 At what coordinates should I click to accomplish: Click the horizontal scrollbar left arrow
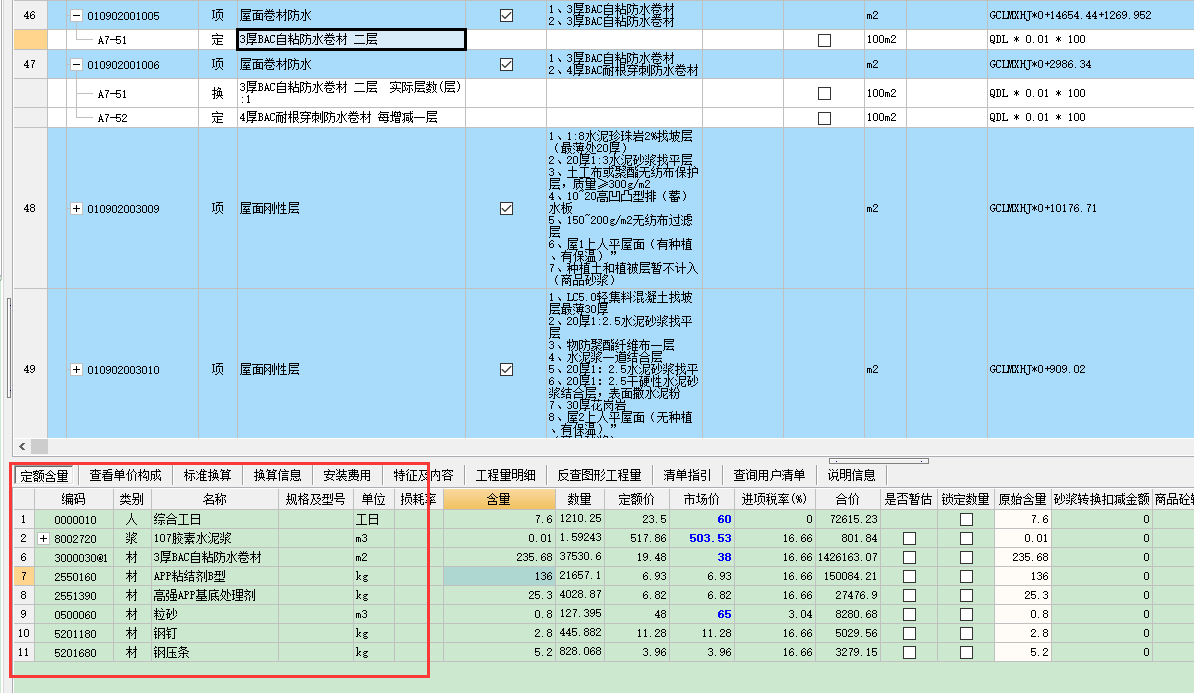pyautogui.click(x=22, y=446)
